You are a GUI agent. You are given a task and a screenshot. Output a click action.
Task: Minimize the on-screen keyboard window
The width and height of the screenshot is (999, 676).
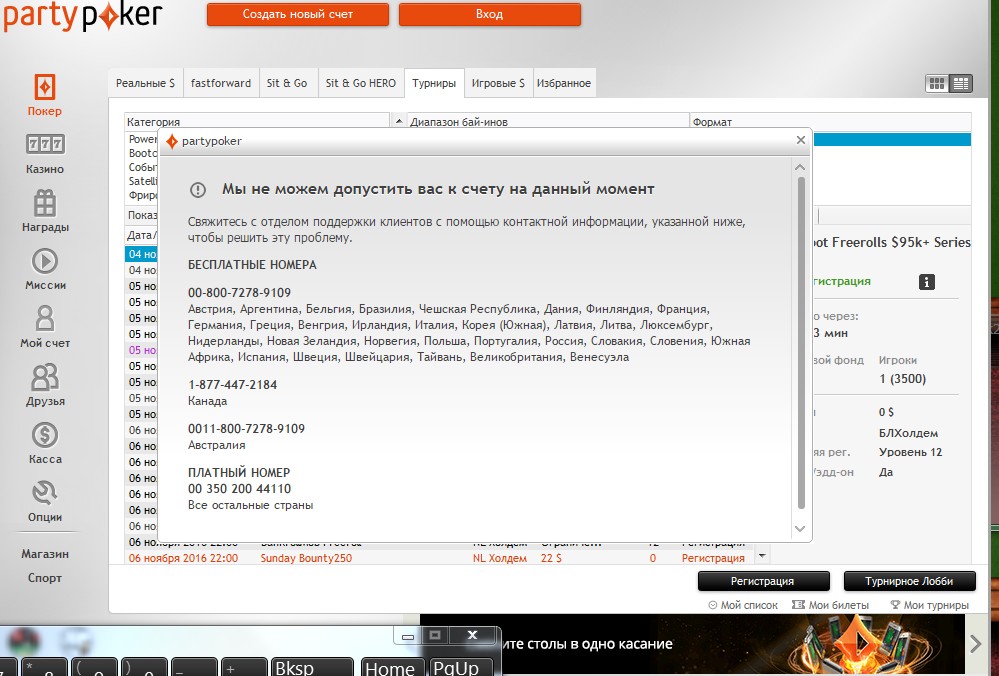[x=408, y=636]
